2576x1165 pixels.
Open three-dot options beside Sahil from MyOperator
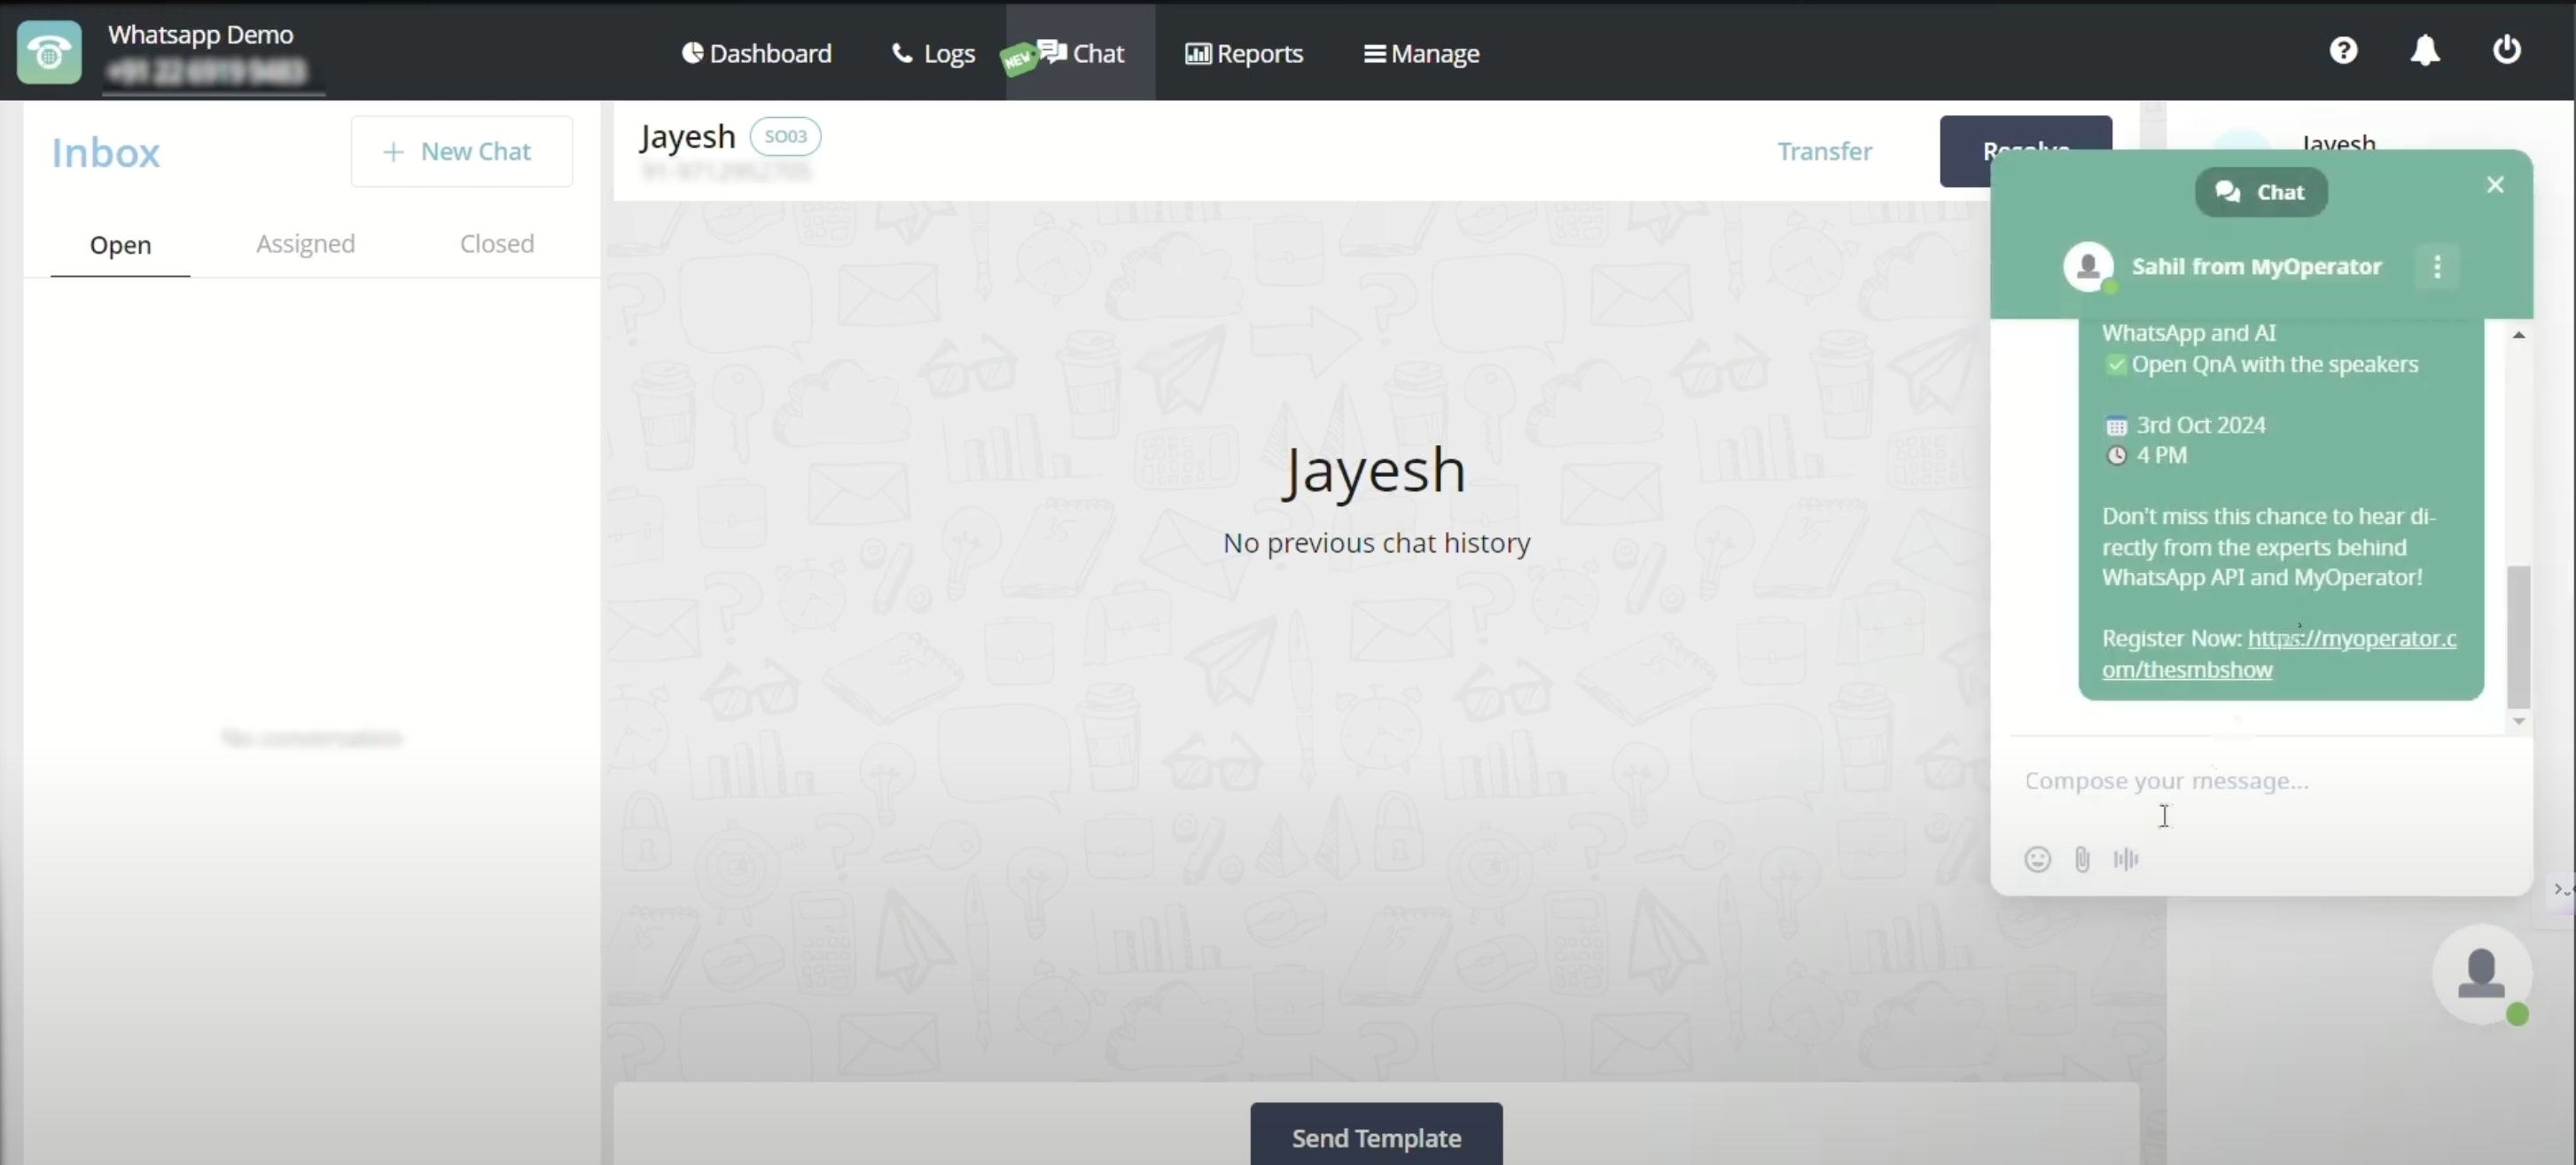(2437, 267)
